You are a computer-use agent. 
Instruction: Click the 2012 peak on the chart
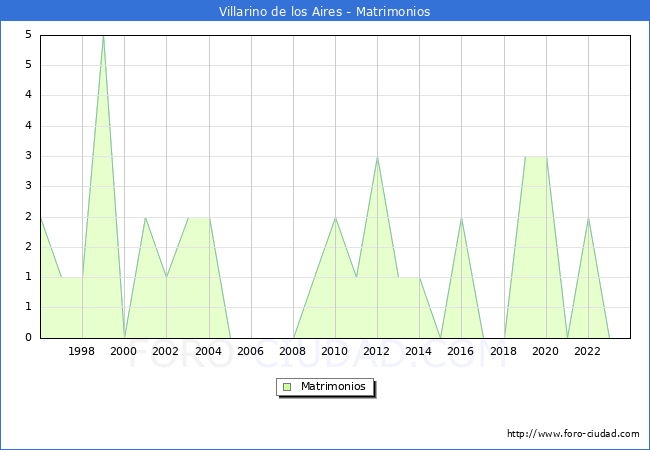(x=377, y=157)
